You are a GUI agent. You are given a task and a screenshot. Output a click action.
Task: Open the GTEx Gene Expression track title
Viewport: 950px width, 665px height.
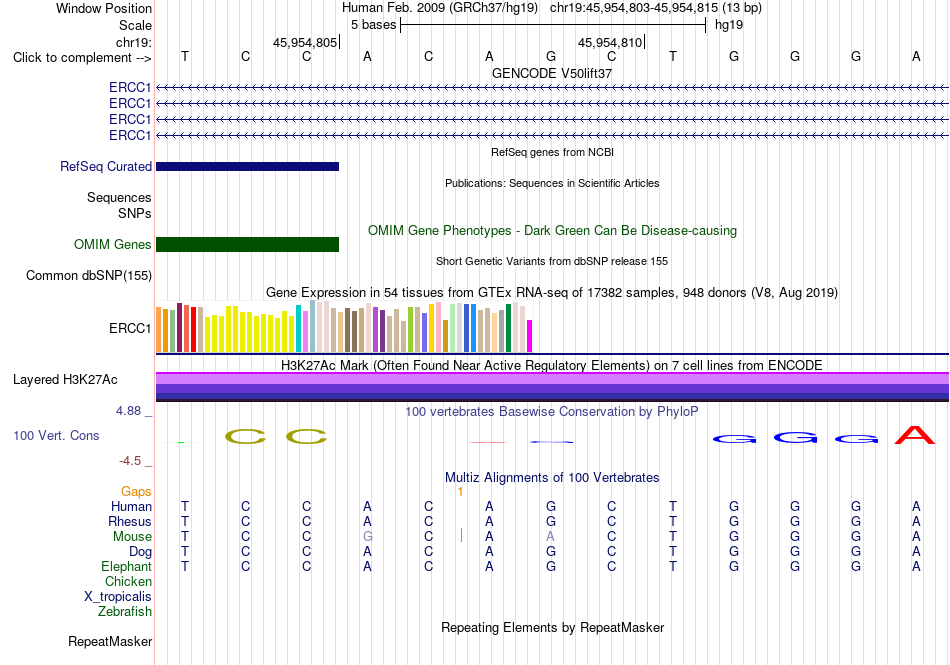pos(552,293)
